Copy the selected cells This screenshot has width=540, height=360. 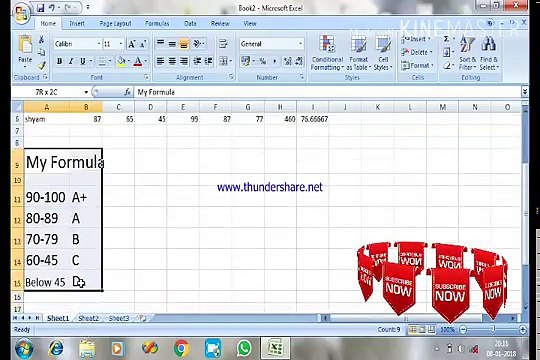[x=41, y=52]
